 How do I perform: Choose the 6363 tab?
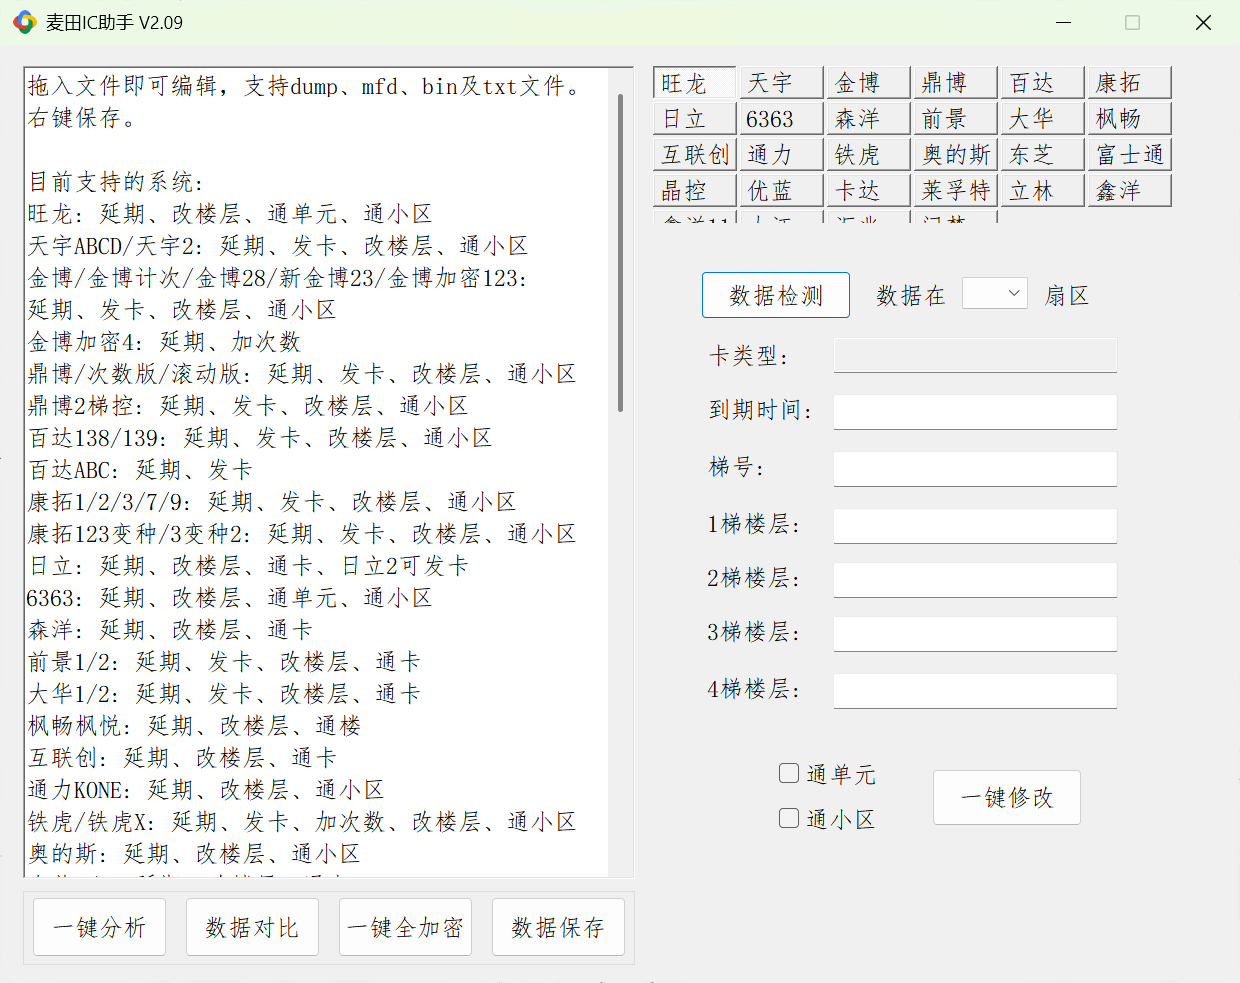[x=781, y=119]
